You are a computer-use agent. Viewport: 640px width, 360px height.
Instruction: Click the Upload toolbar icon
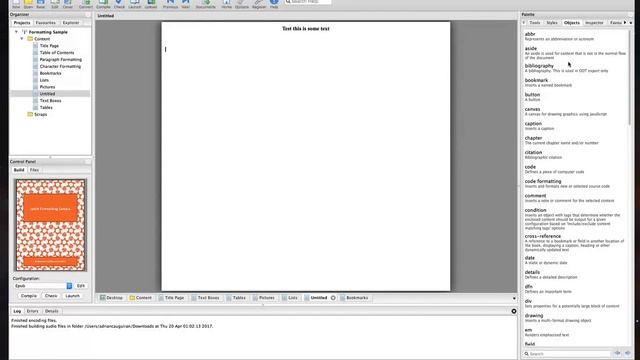(151, 4)
